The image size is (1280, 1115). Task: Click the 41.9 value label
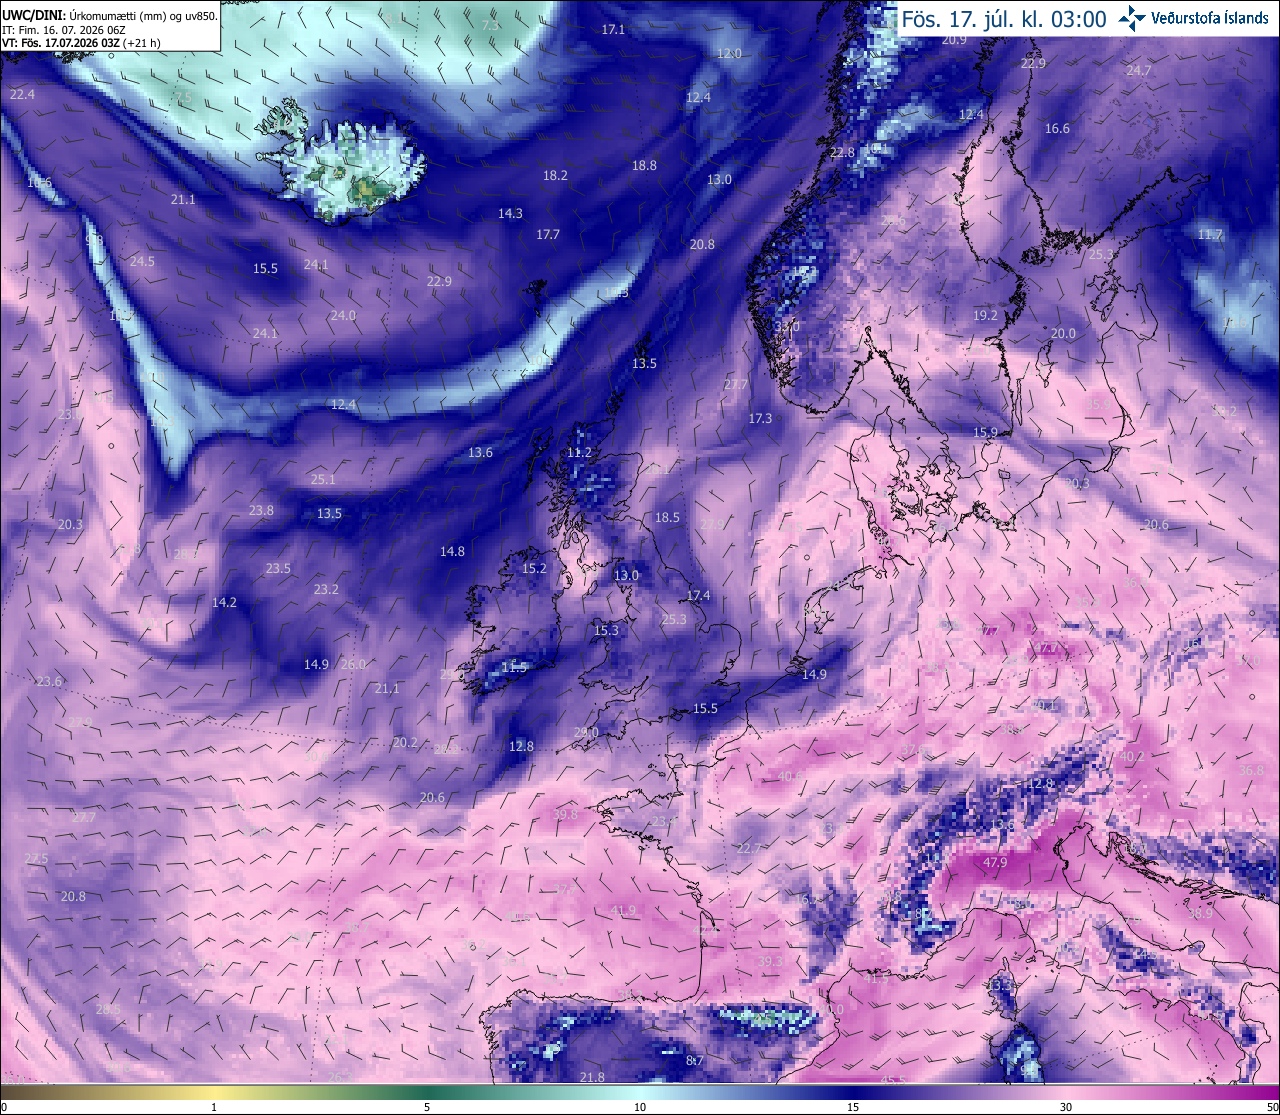623,911
